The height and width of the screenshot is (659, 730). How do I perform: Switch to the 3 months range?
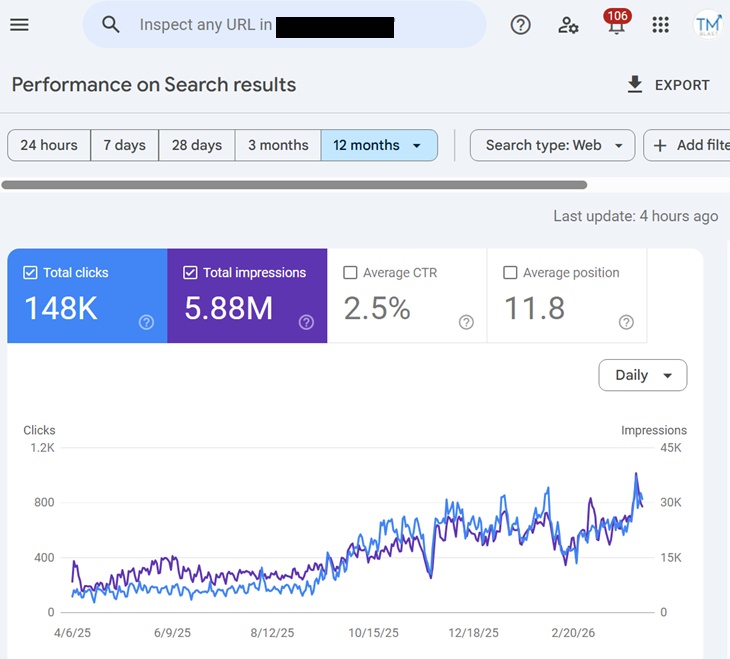tap(278, 145)
